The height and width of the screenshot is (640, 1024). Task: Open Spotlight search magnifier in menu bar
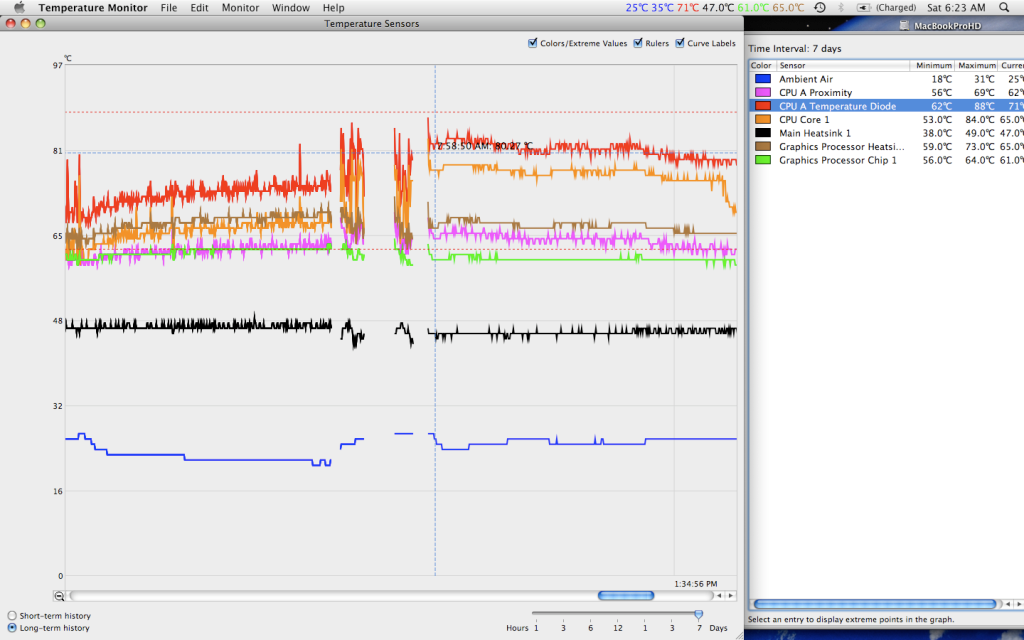pyautogui.click(x=1004, y=8)
